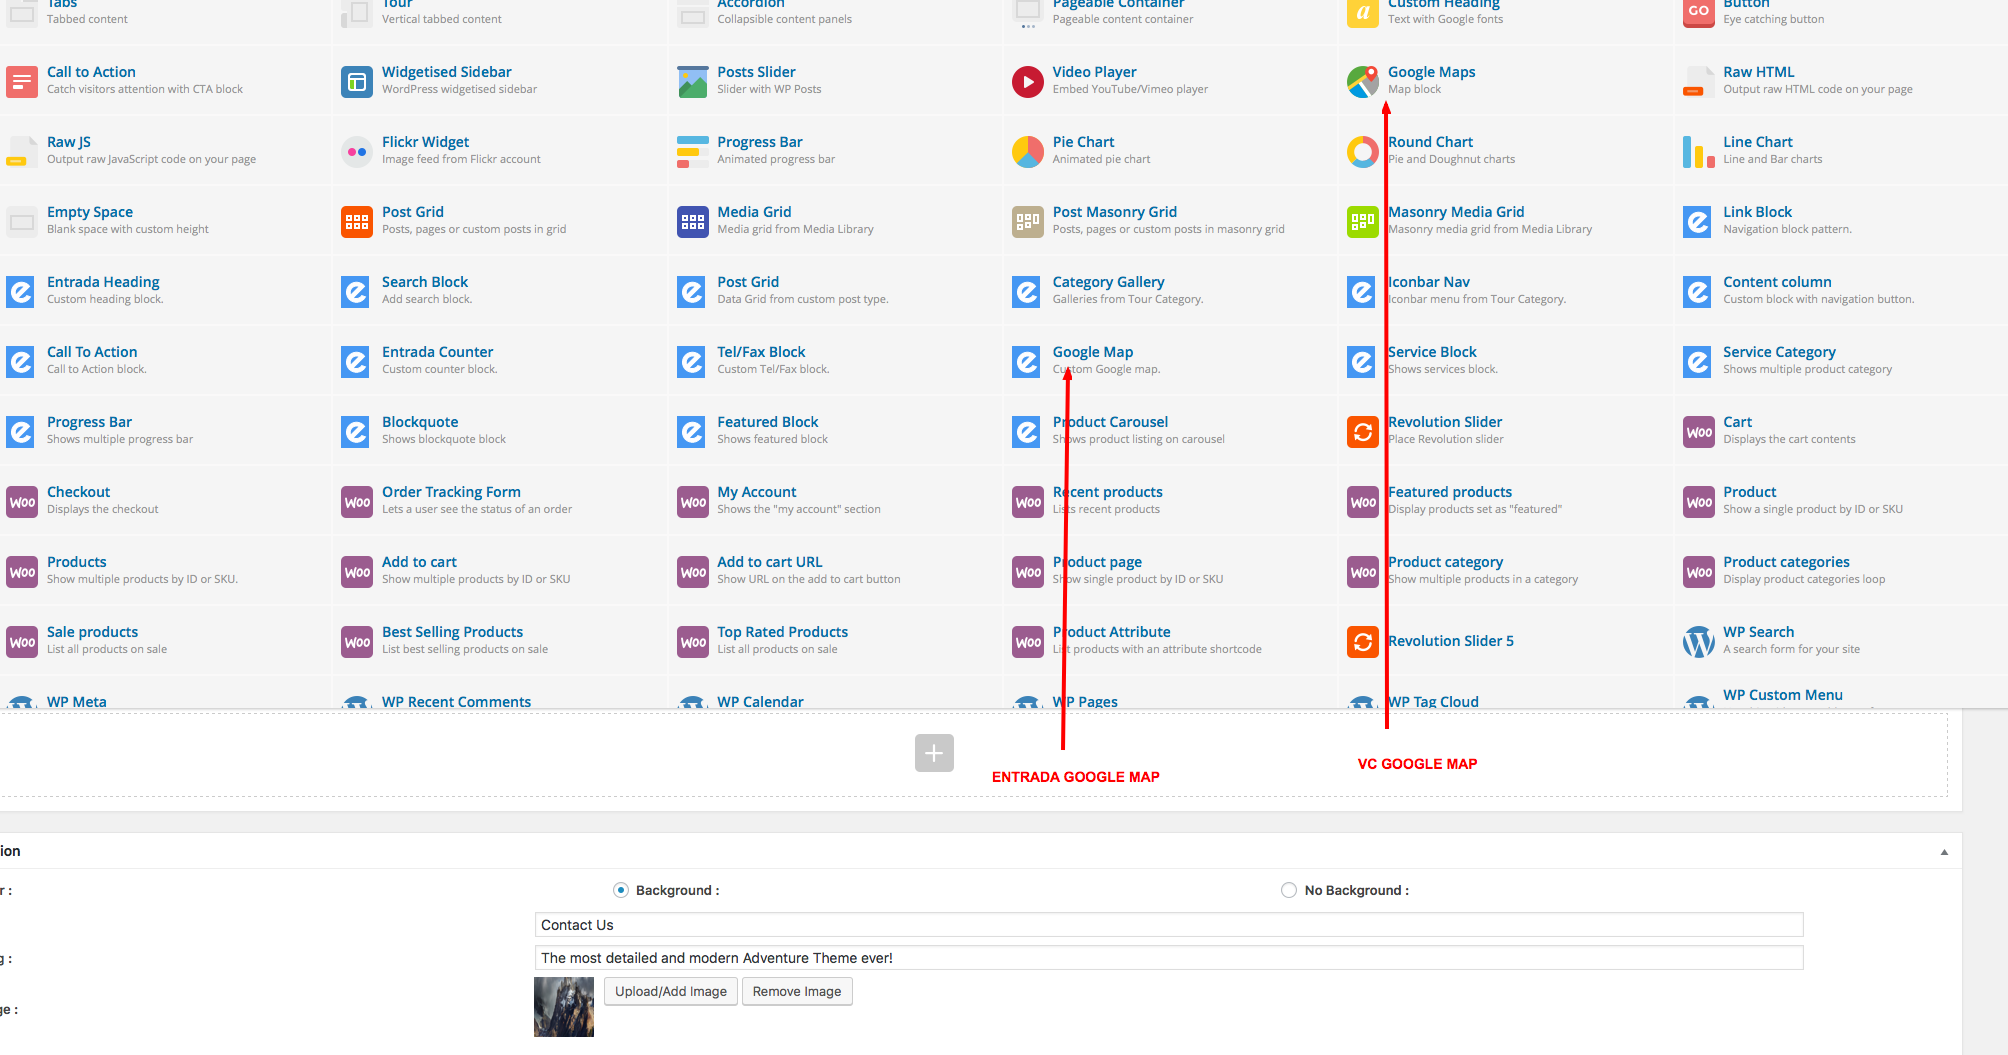2008x1055 pixels.
Task: Click the uploaded image thumbnail
Action: point(564,1006)
